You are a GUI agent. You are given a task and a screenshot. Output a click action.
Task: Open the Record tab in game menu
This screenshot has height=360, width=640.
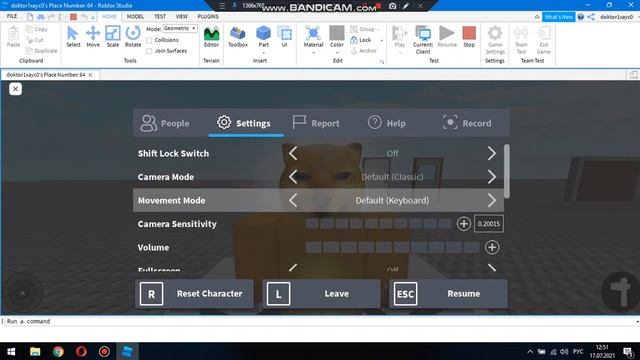(467, 123)
